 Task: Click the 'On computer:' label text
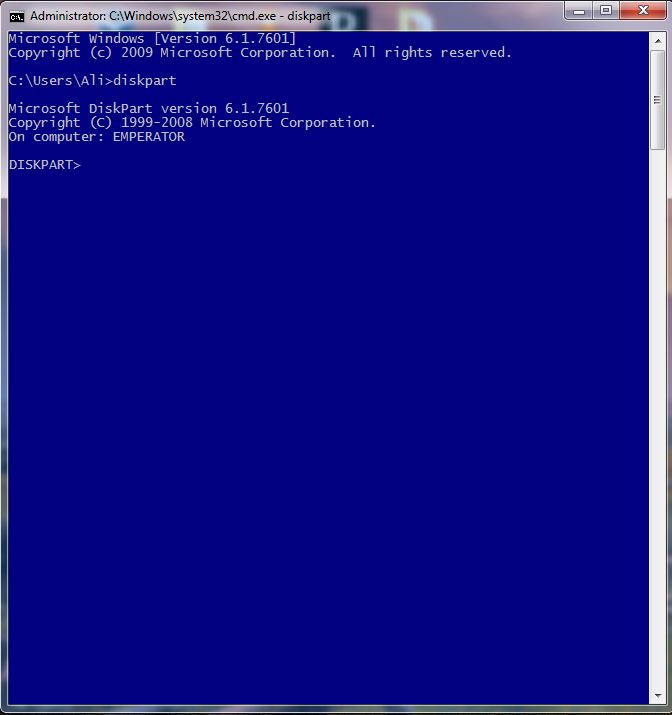click(57, 137)
